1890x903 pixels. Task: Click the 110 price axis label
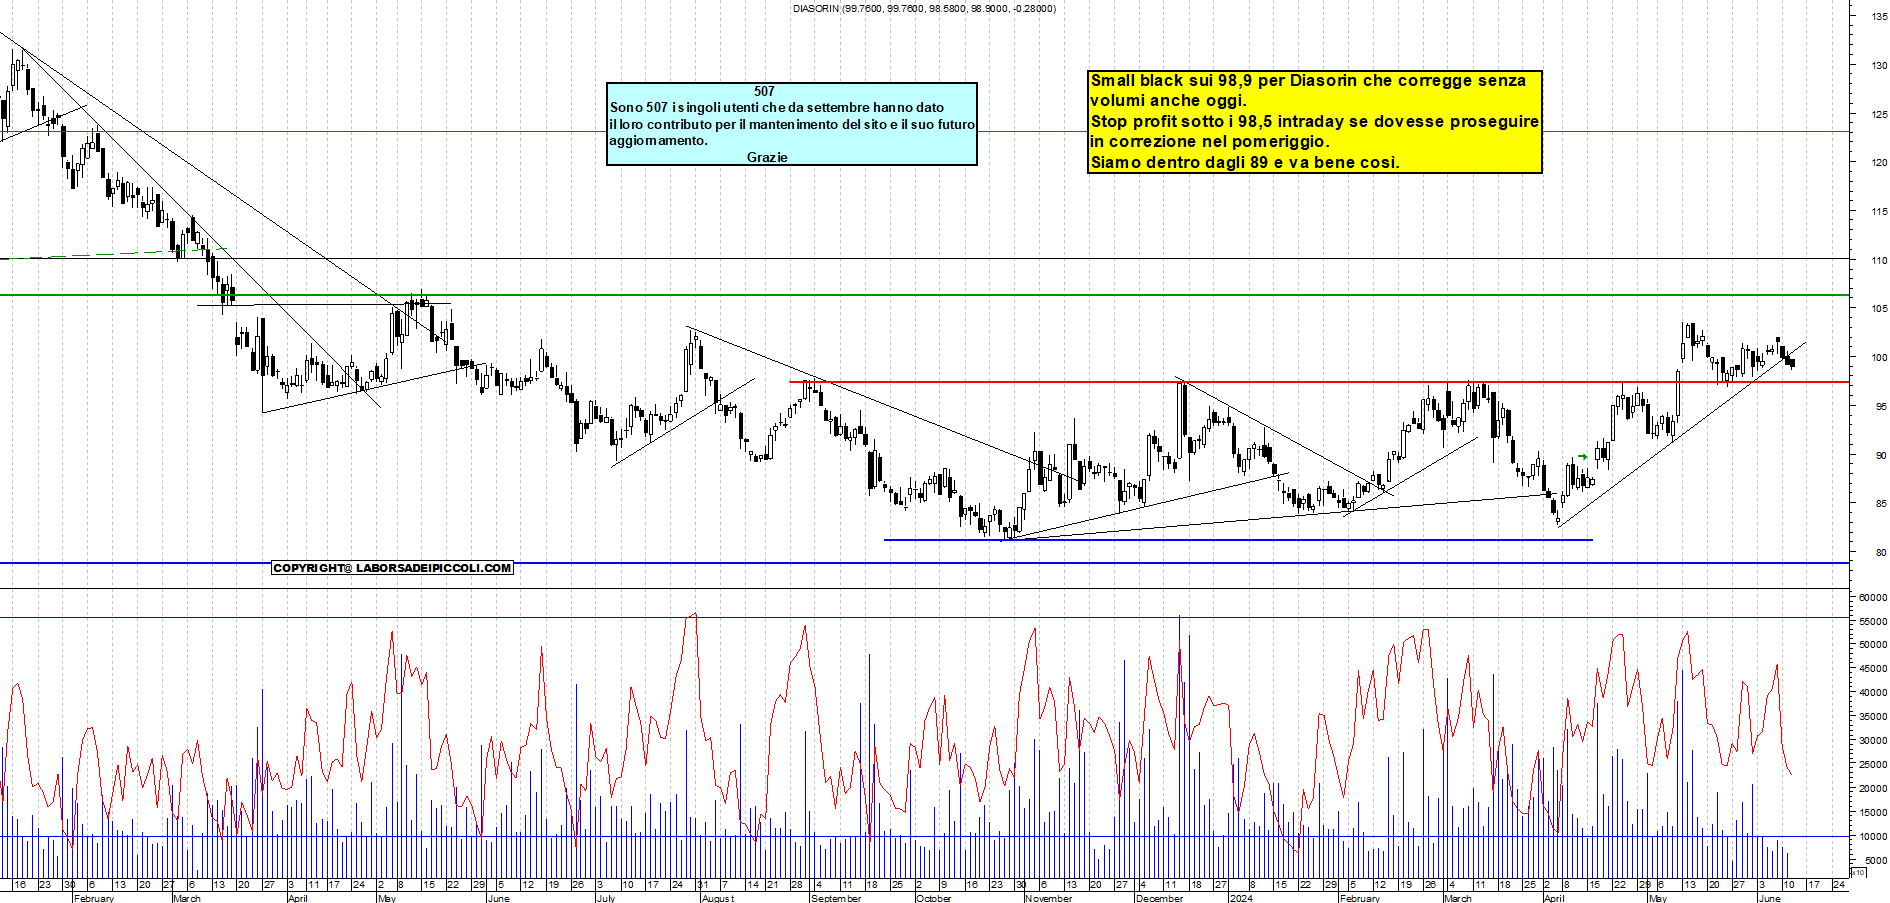tap(1880, 260)
